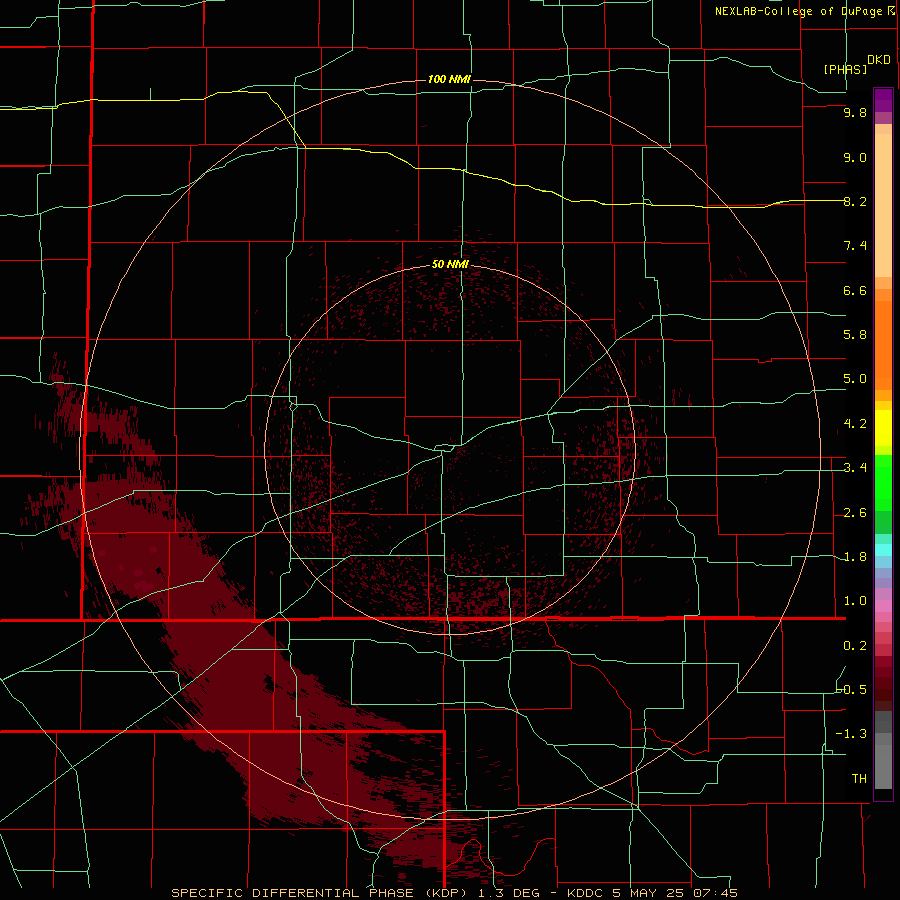This screenshot has height=900, width=900.
Task: Click the 1.3 DEG elevation text
Action: click(x=509, y=893)
